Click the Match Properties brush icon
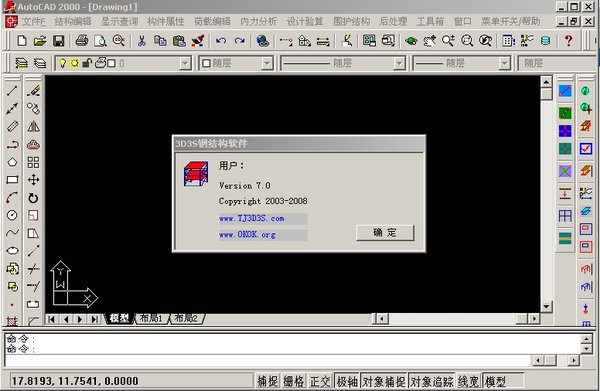Image resolution: width=600 pixels, height=391 pixels. coord(198,41)
